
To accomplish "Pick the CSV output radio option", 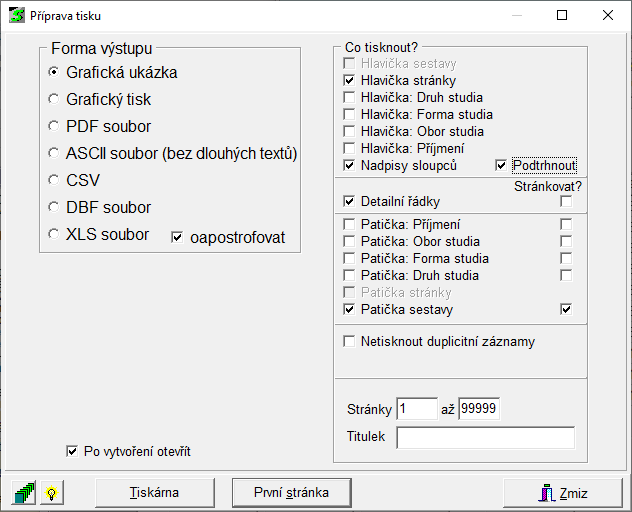I will pyautogui.click(x=54, y=181).
